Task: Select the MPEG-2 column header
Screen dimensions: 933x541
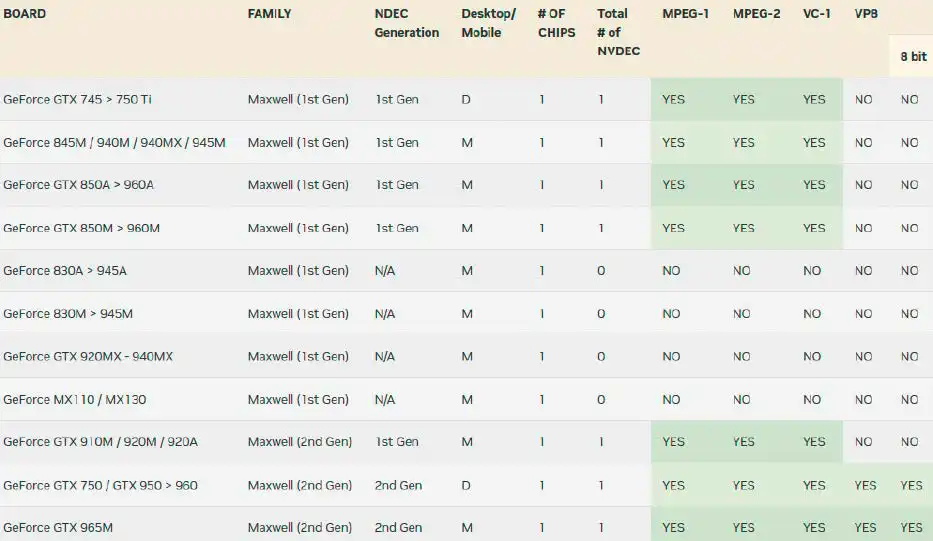Action: coord(756,14)
